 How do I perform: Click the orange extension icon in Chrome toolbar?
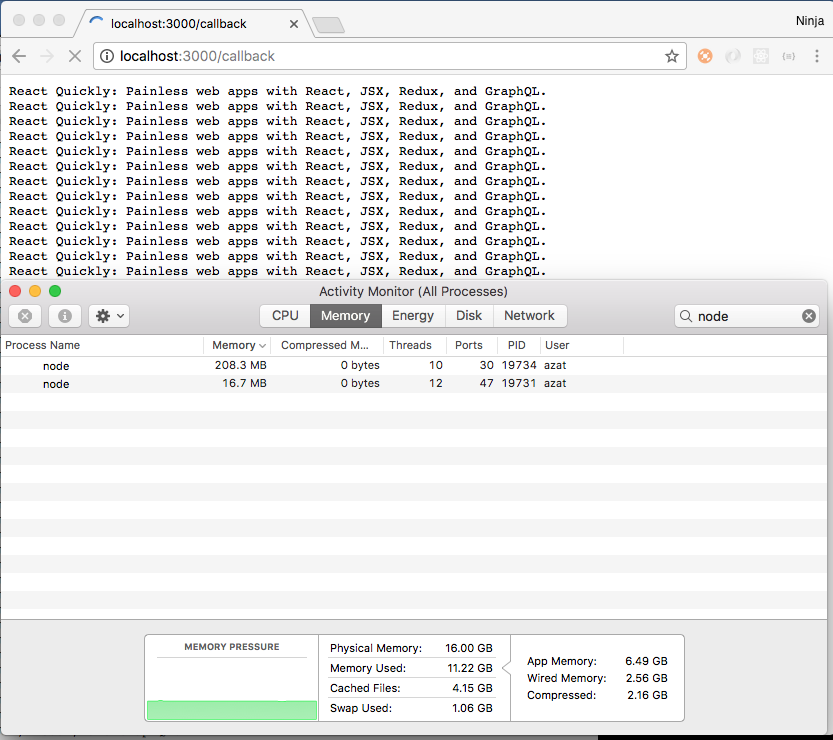(x=705, y=56)
